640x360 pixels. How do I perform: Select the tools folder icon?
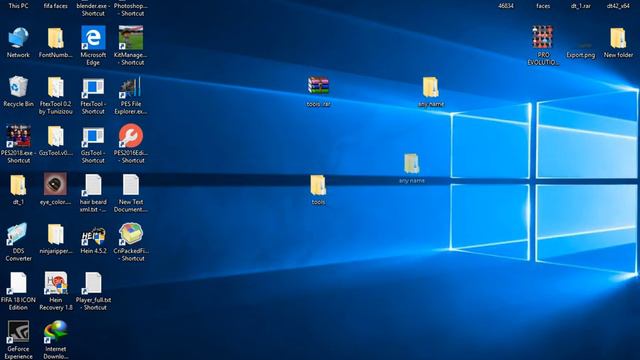point(318,185)
